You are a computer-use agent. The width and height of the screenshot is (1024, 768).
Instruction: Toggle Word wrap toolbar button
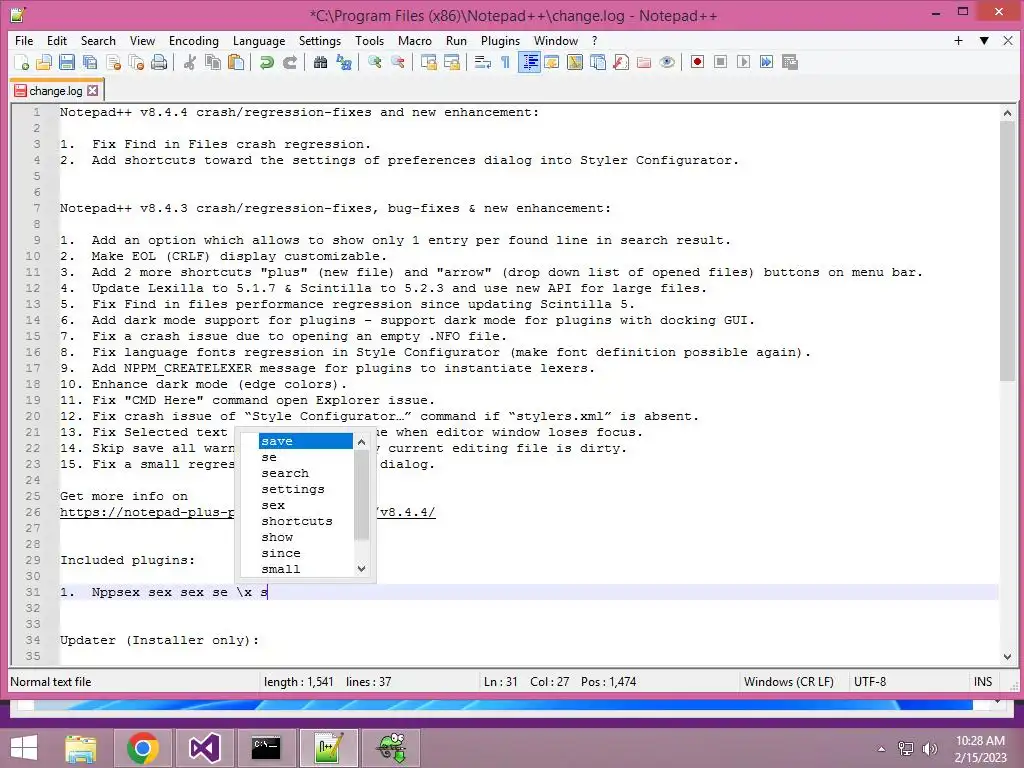483,62
